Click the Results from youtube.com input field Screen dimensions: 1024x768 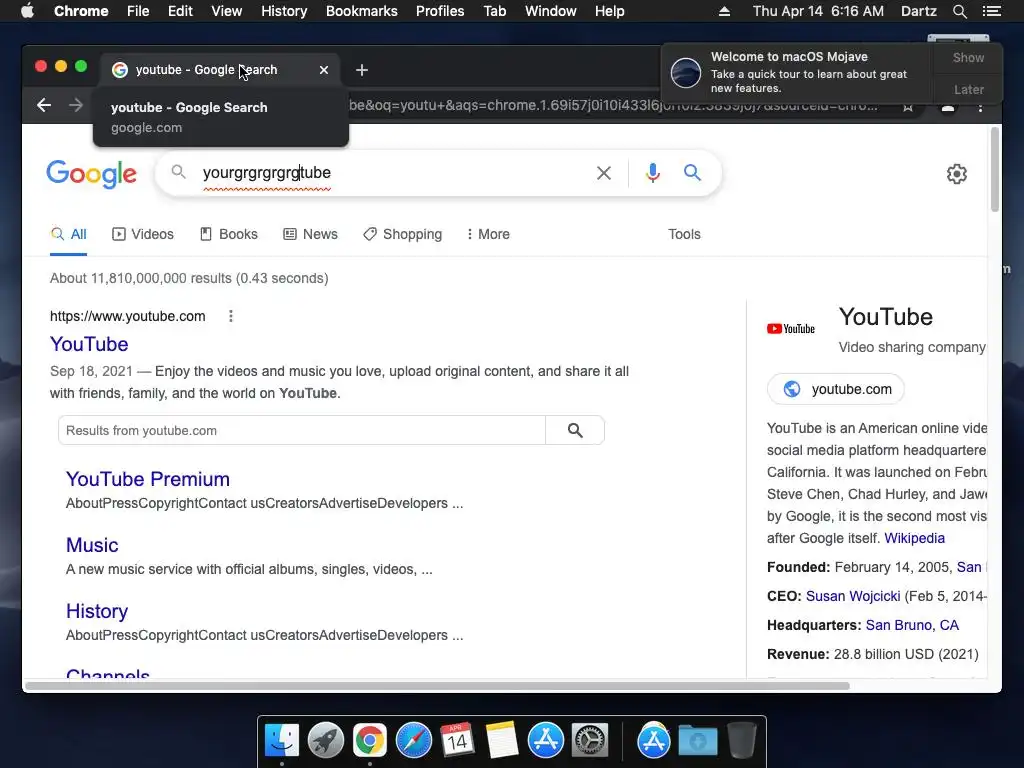(x=302, y=430)
